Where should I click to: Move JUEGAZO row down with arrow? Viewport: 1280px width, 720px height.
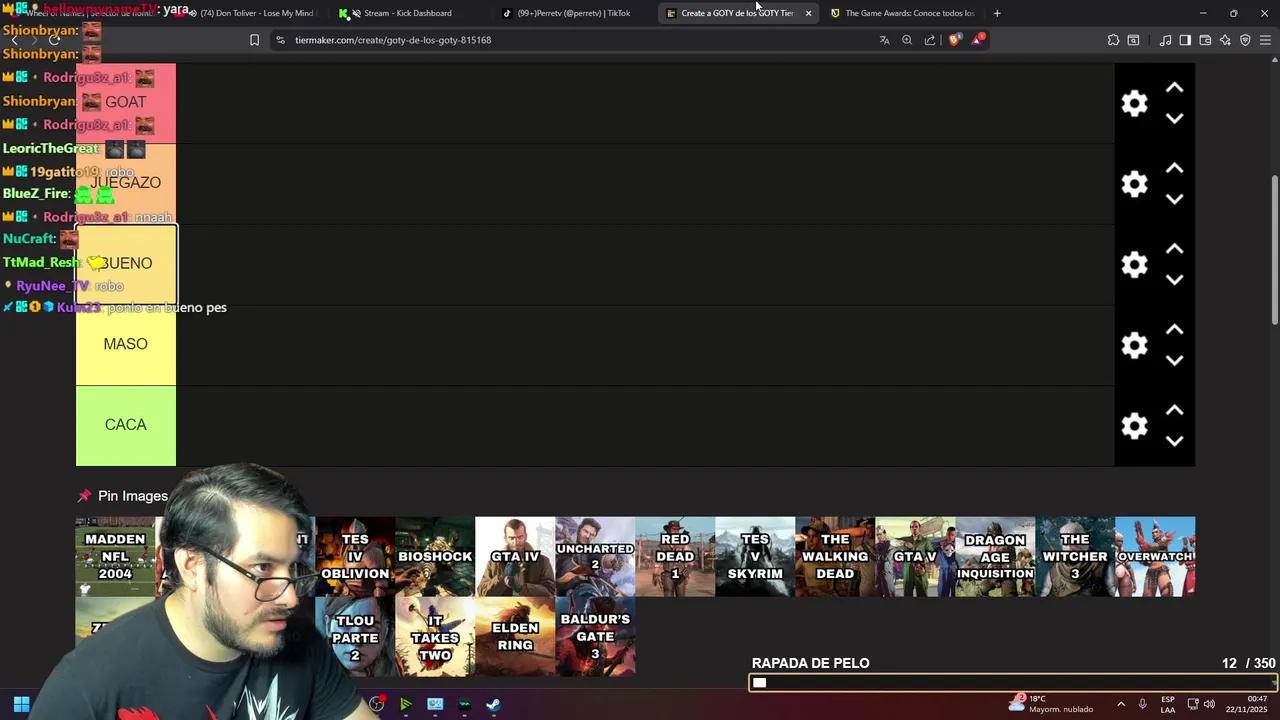click(1174, 199)
